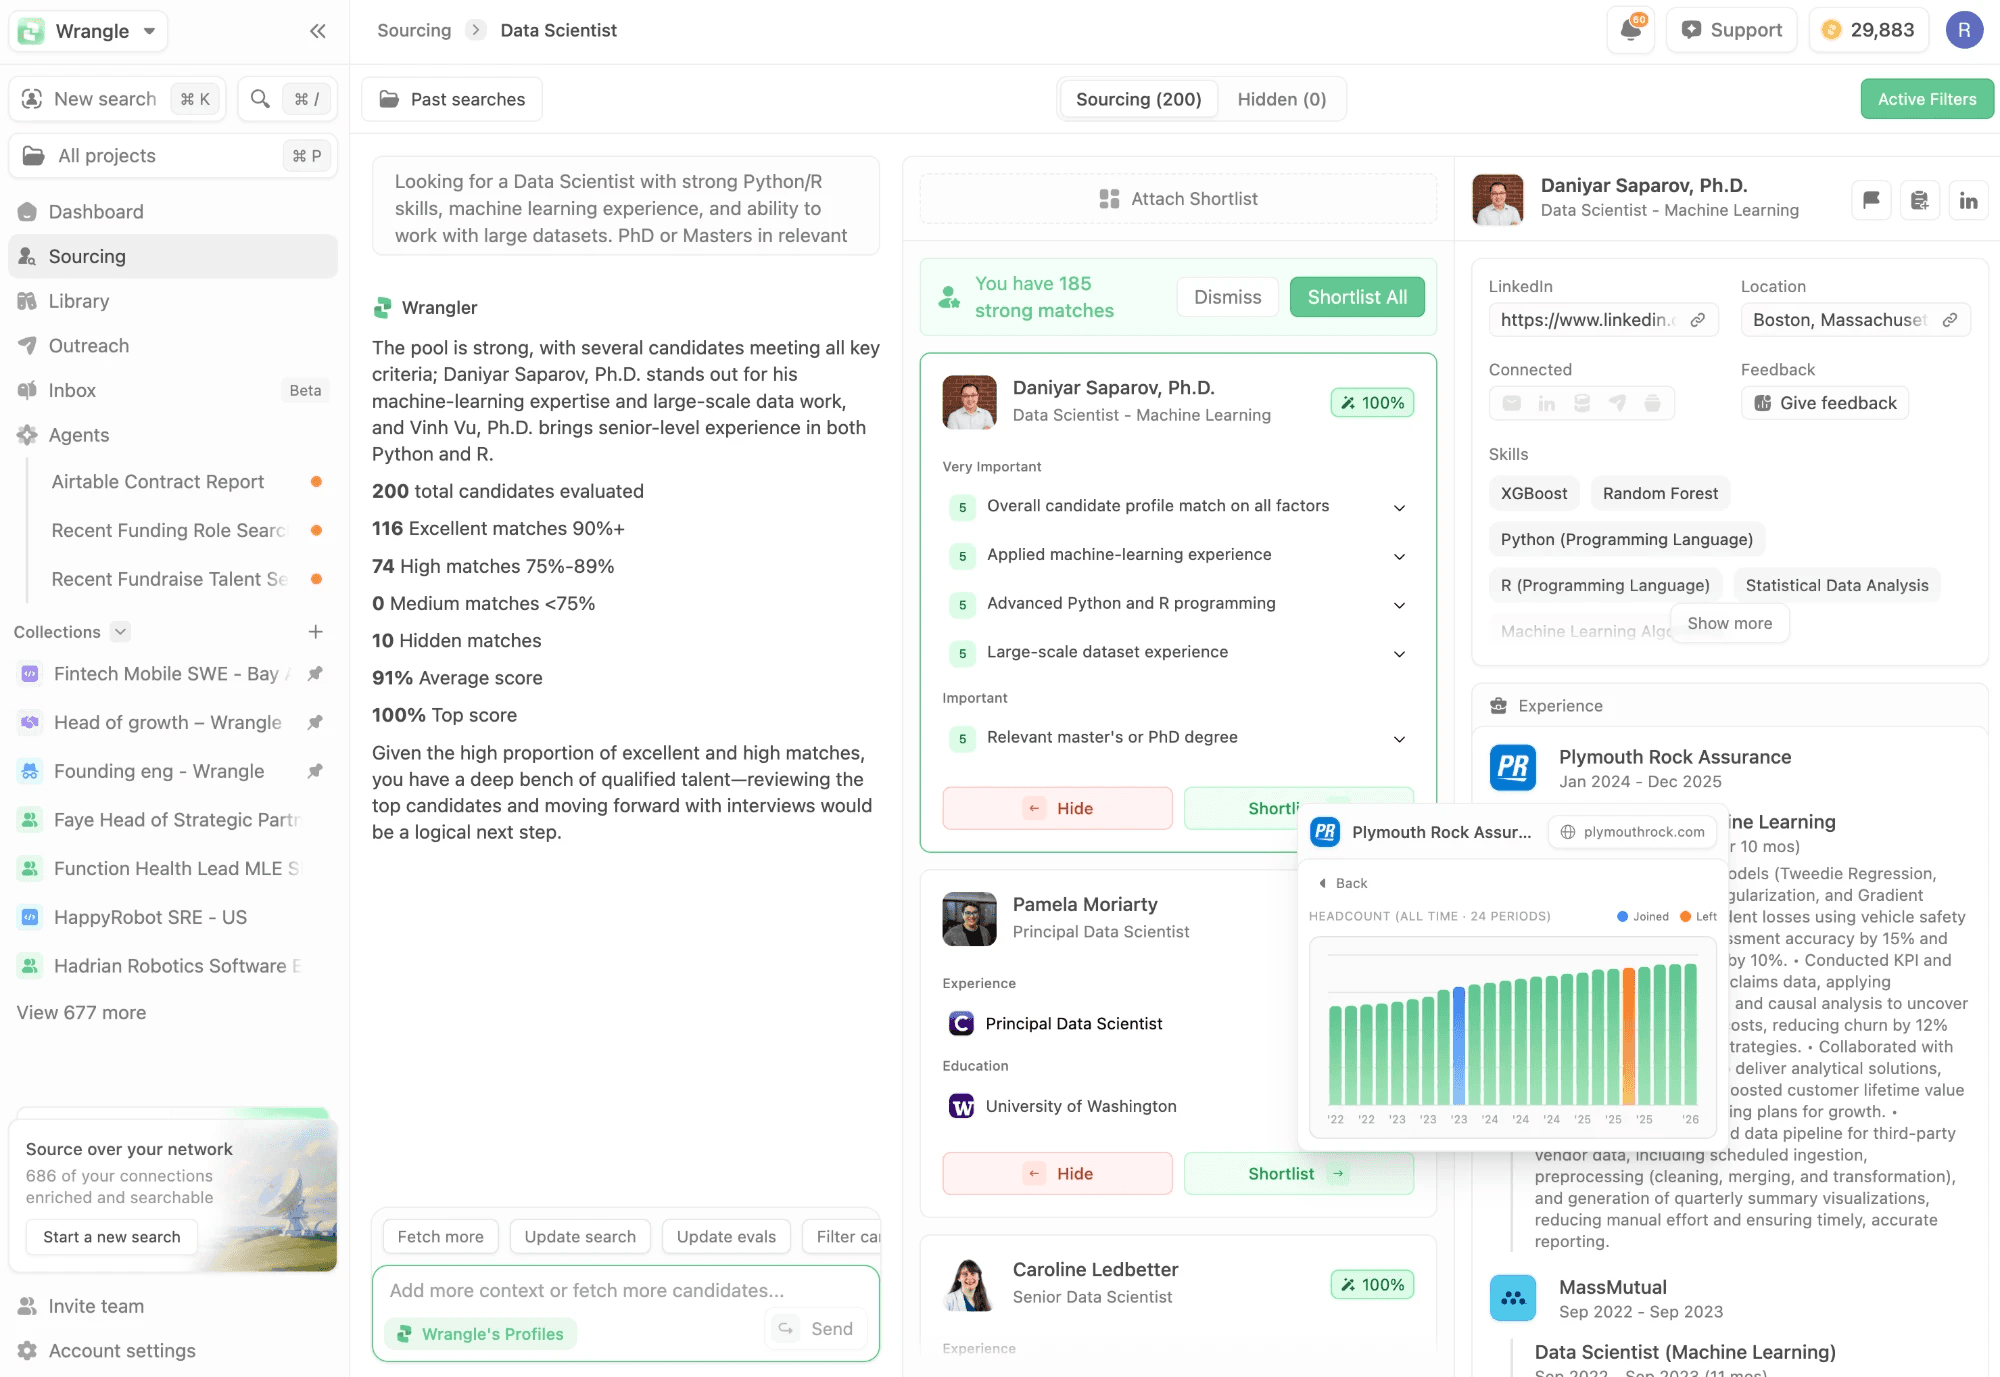This screenshot has height=1377, width=2000.
Task: Expand Applied machine-learning experience criterion
Action: [1399, 556]
